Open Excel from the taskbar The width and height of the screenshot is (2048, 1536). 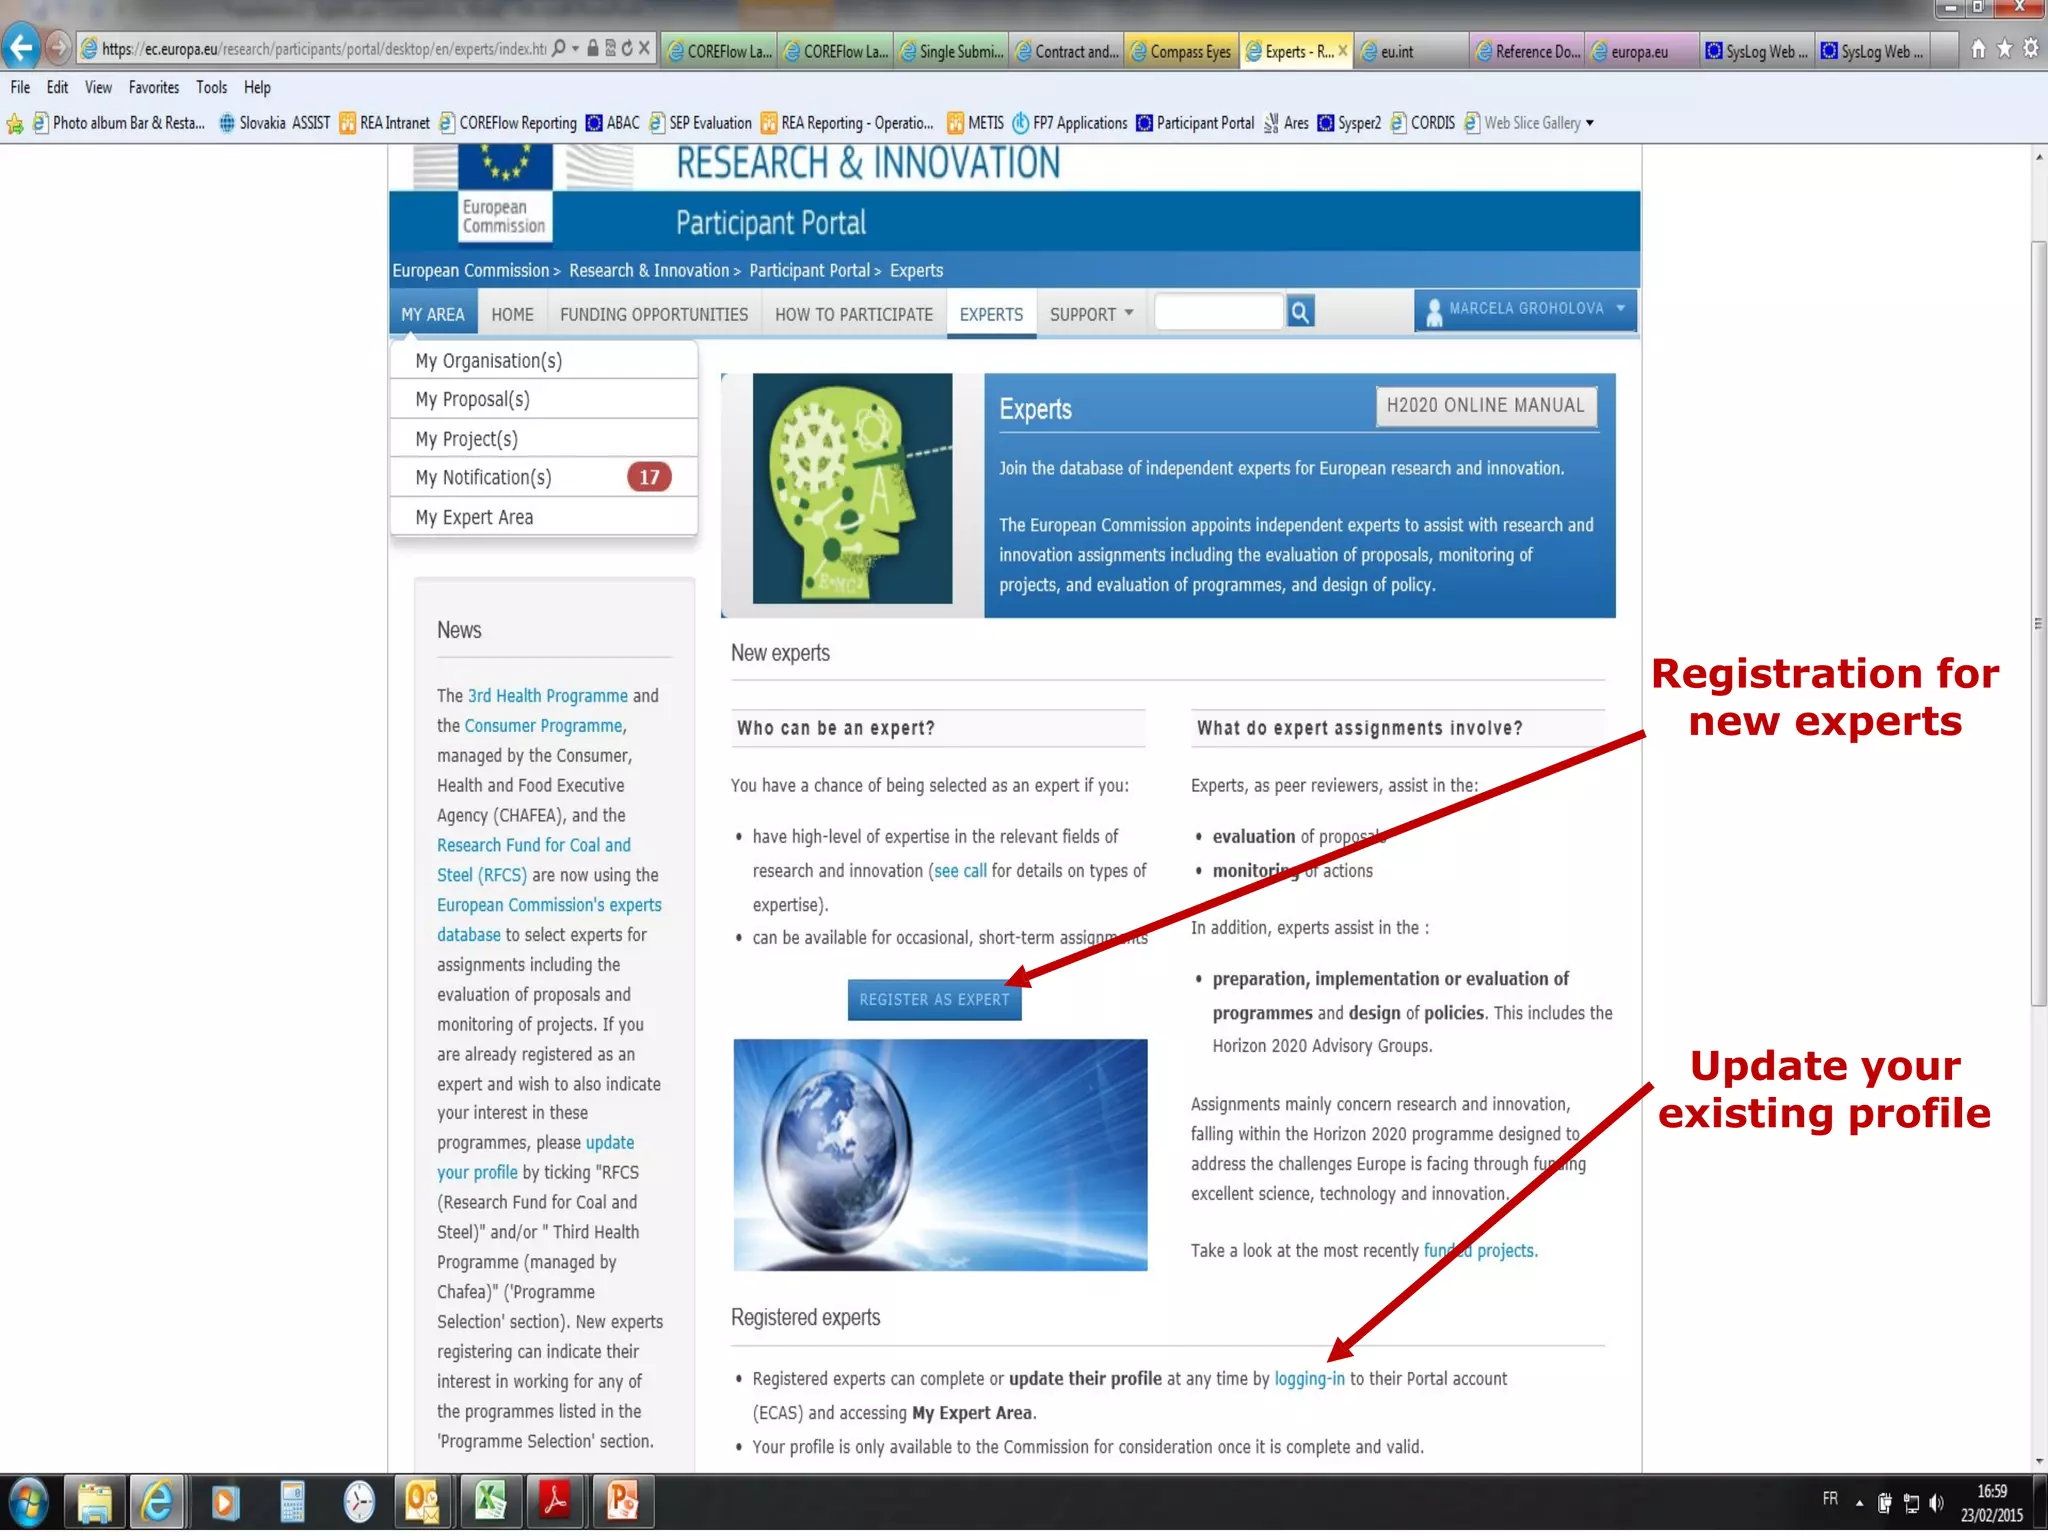pyautogui.click(x=489, y=1501)
